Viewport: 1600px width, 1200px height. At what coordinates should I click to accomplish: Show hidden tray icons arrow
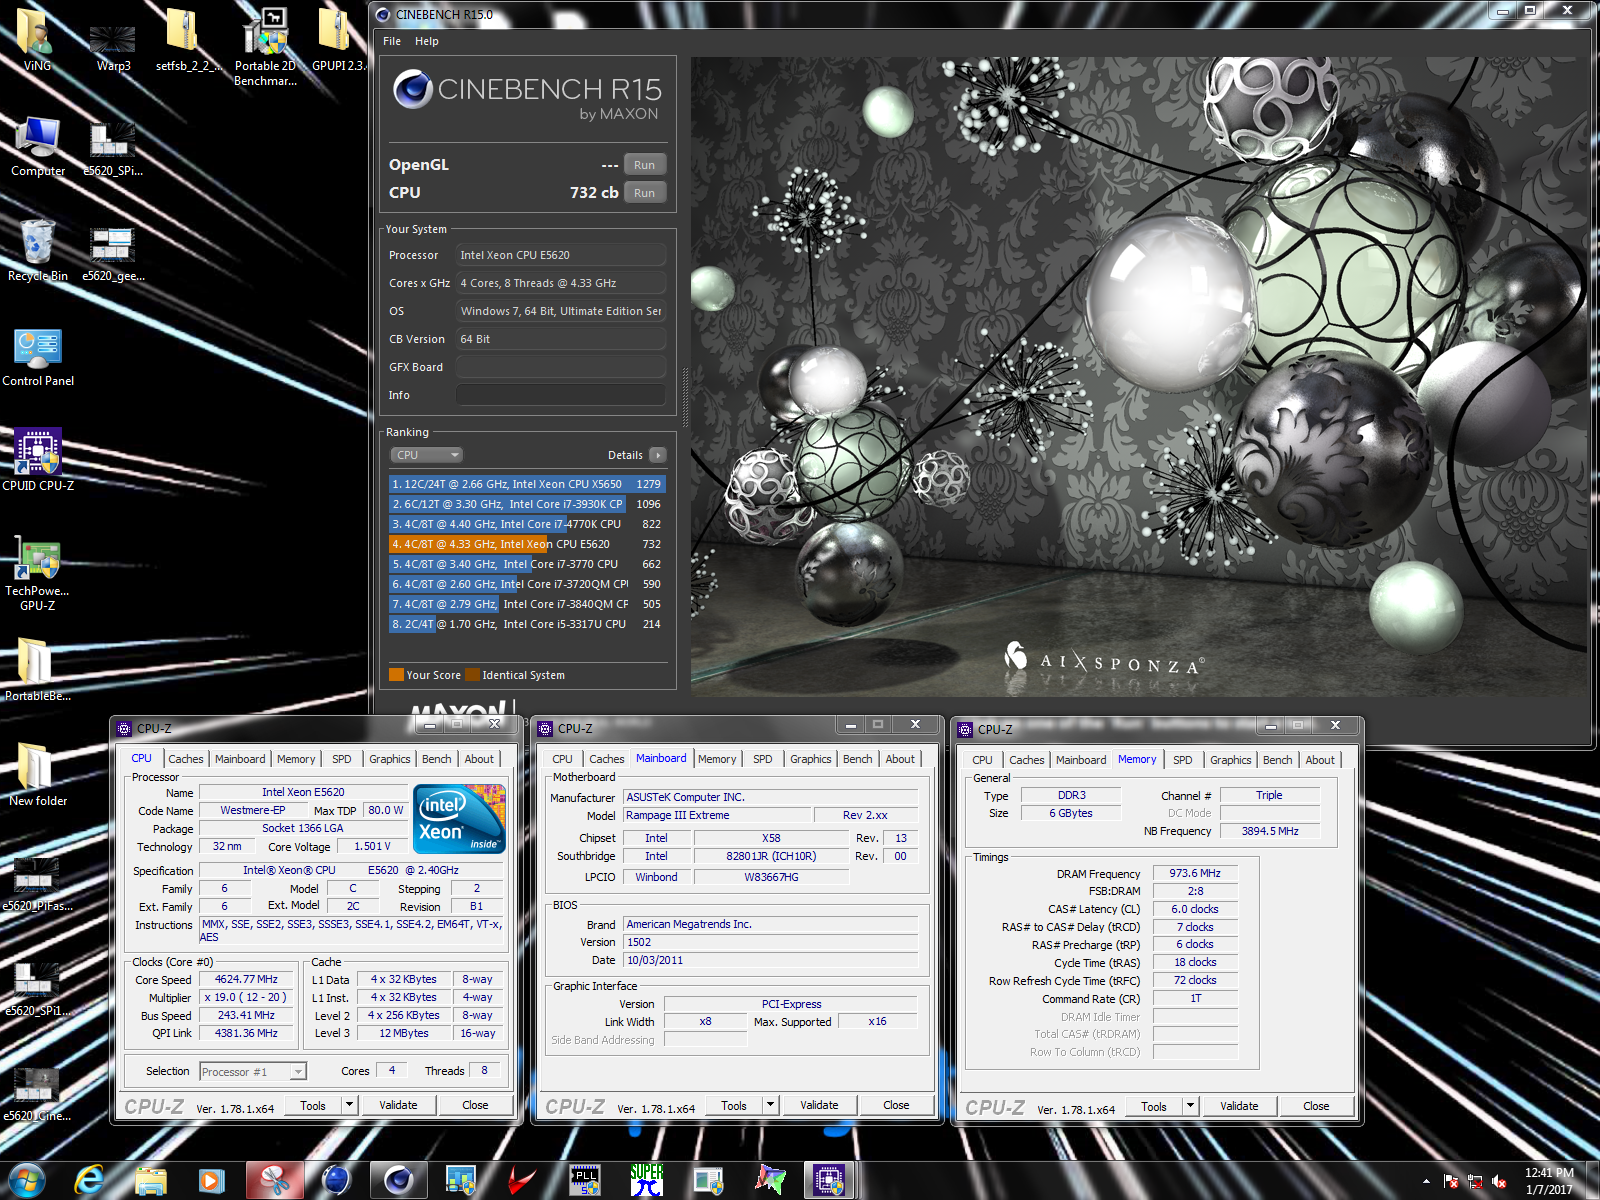coord(1426,1181)
